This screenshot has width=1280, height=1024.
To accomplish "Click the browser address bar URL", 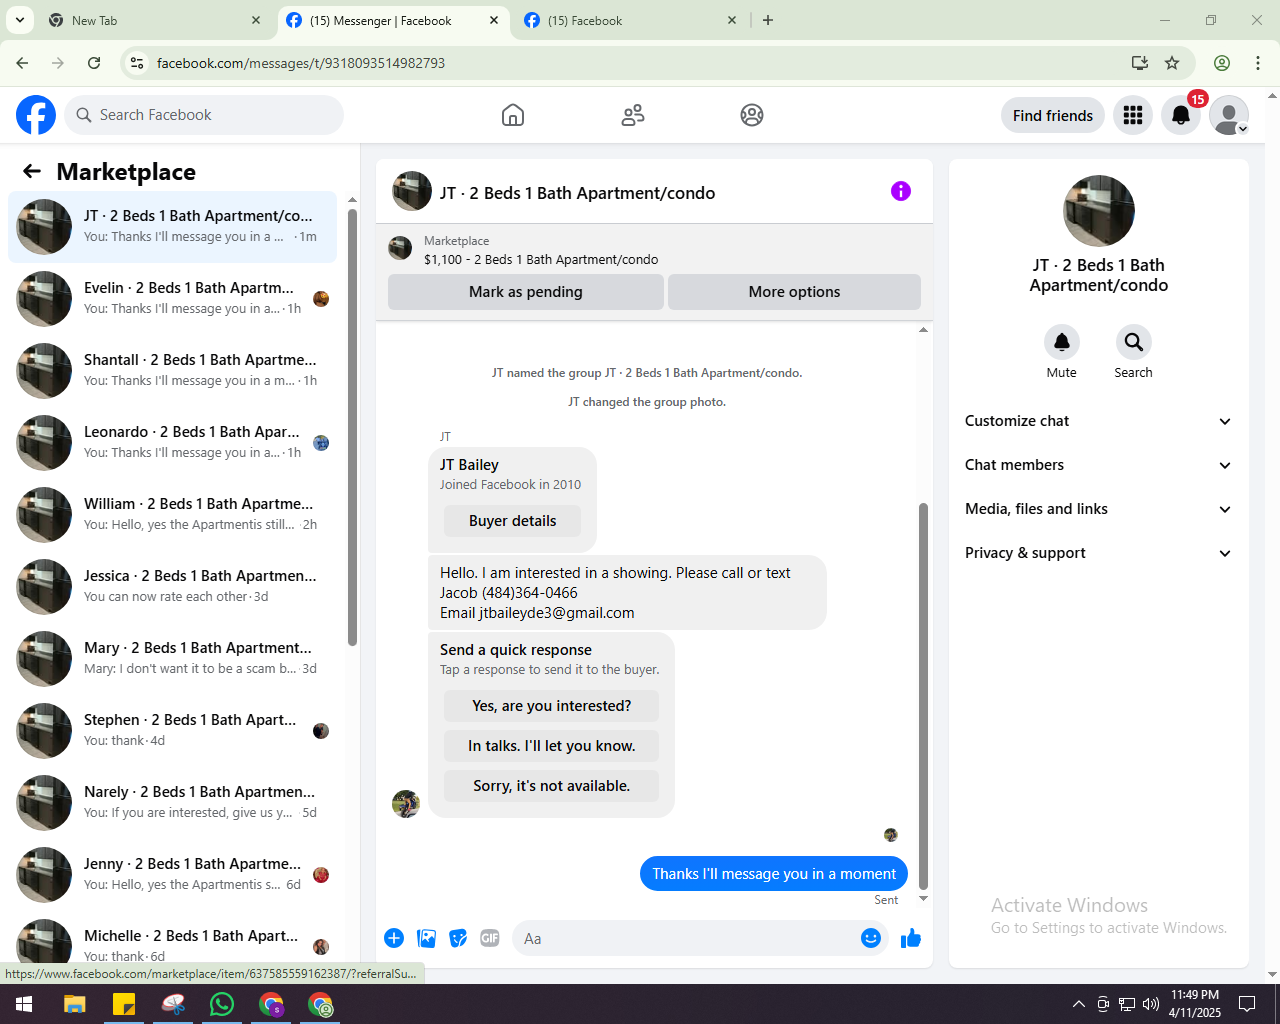I will pyautogui.click(x=301, y=63).
